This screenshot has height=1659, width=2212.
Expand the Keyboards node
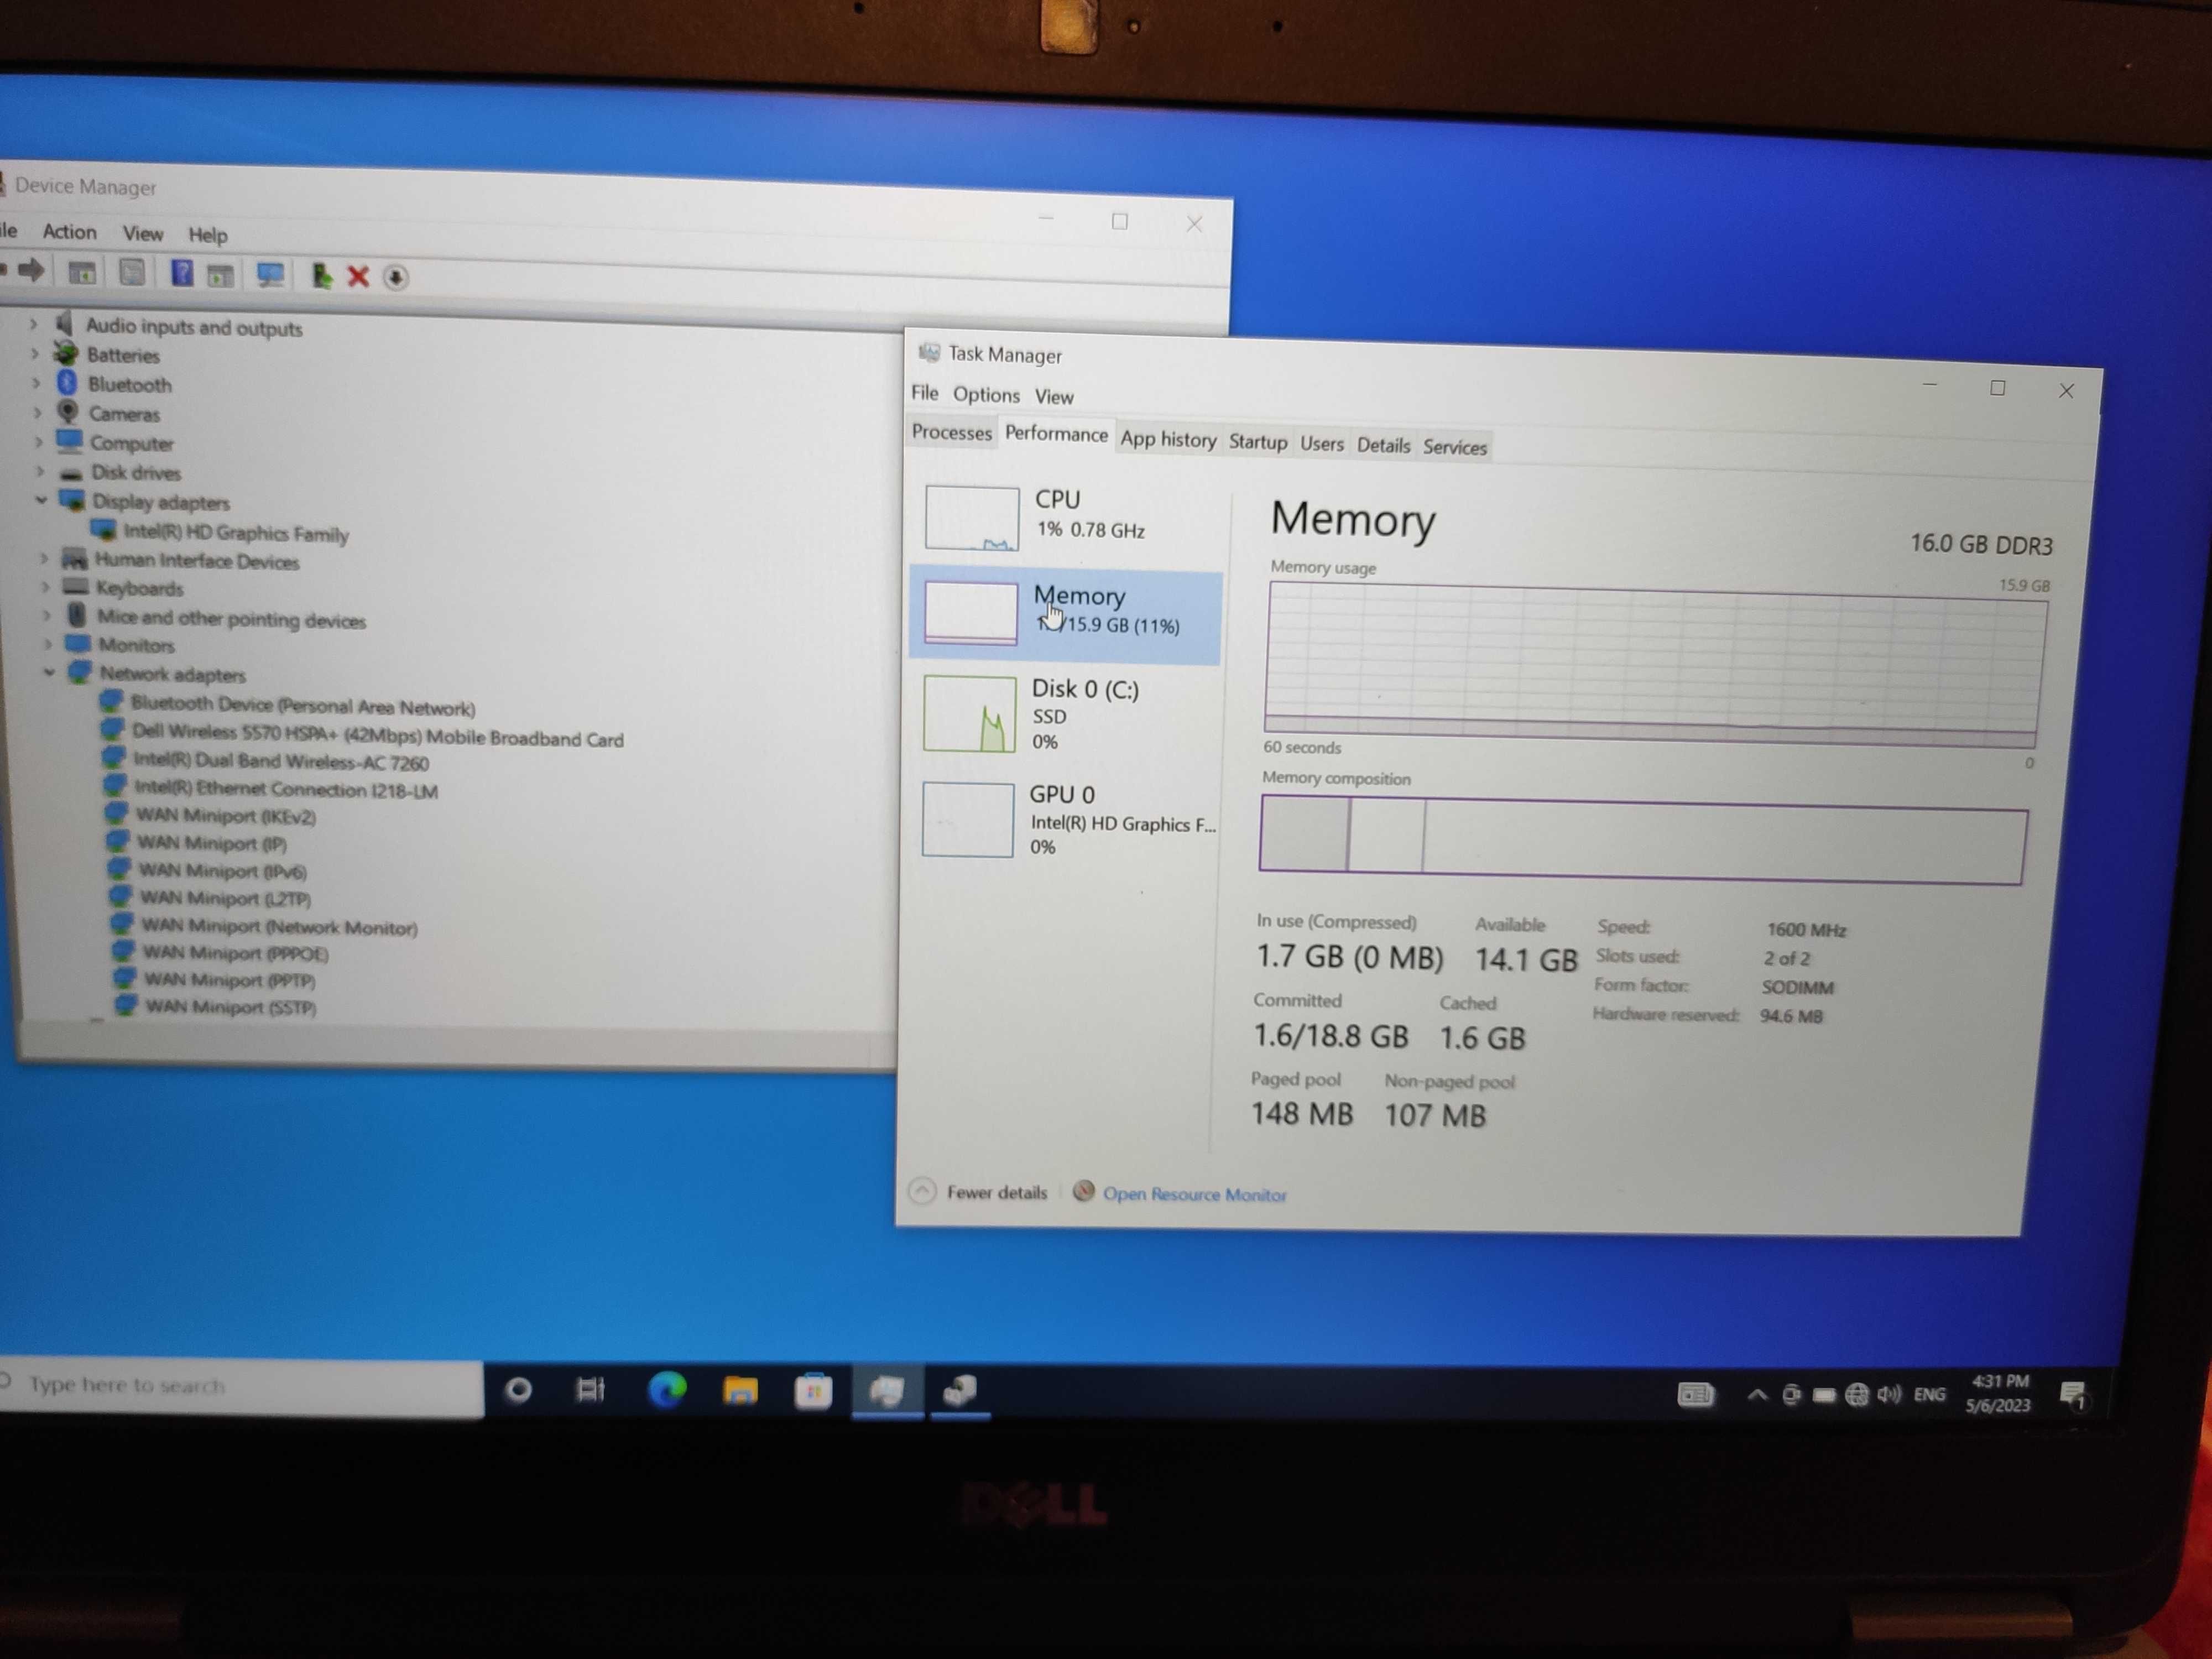(45, 587)
